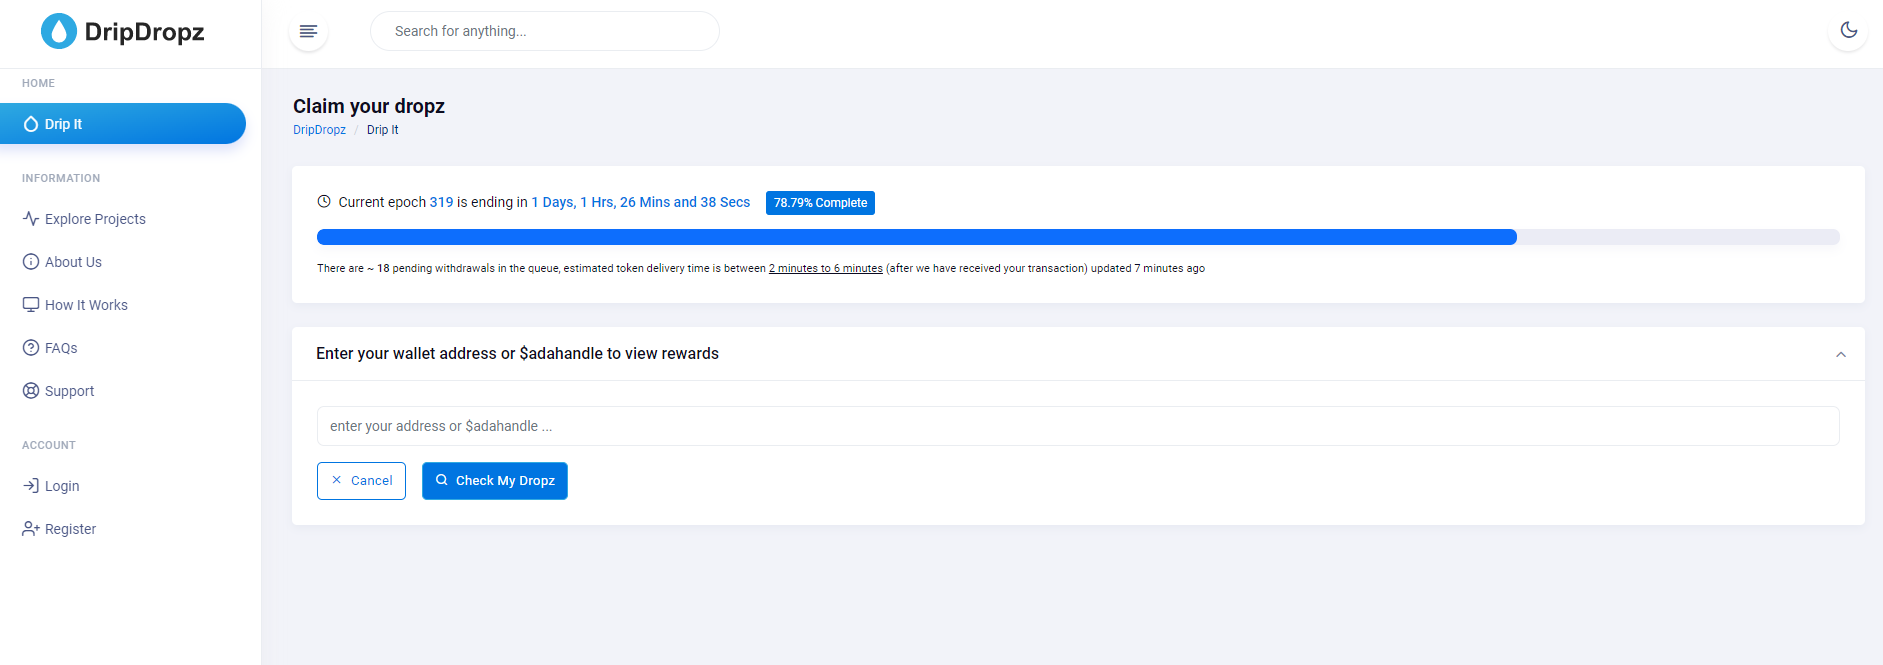The image size is (1883, 665).
Task: Switch to dark mode with the moon icon
Action: pos(1848,30)
